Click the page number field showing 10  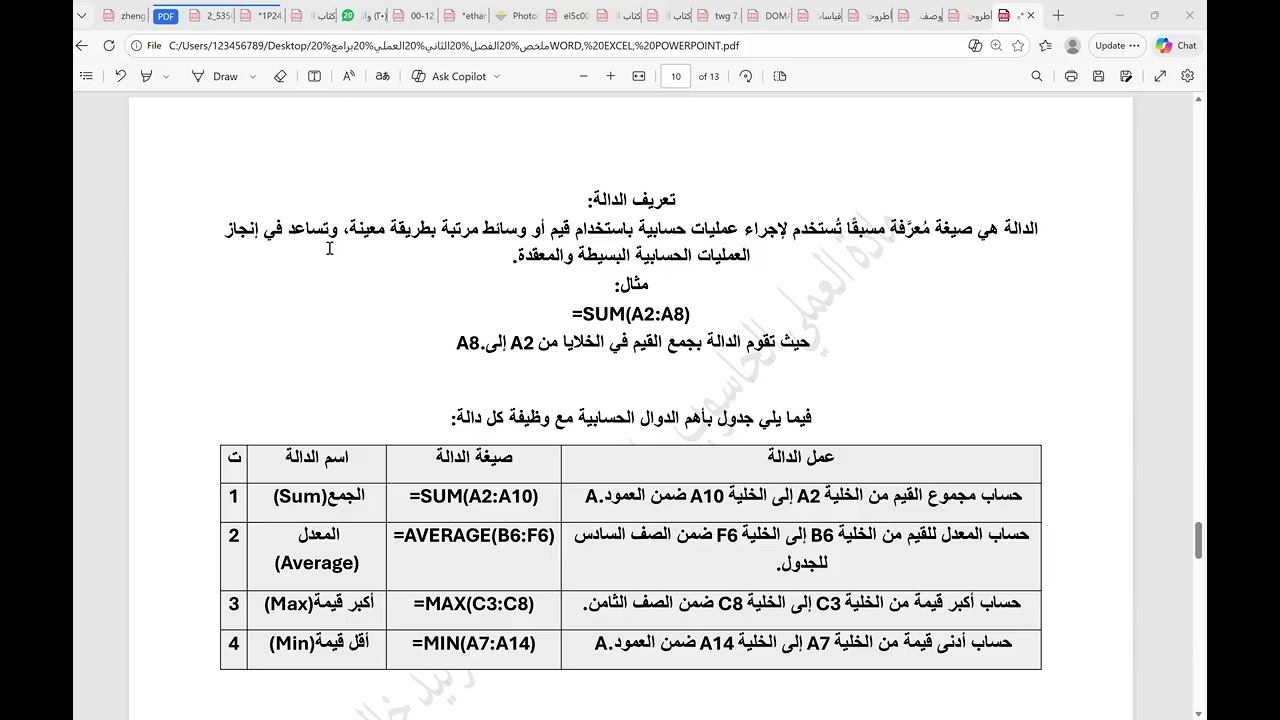pyautogui.click(x=676, y=76)
